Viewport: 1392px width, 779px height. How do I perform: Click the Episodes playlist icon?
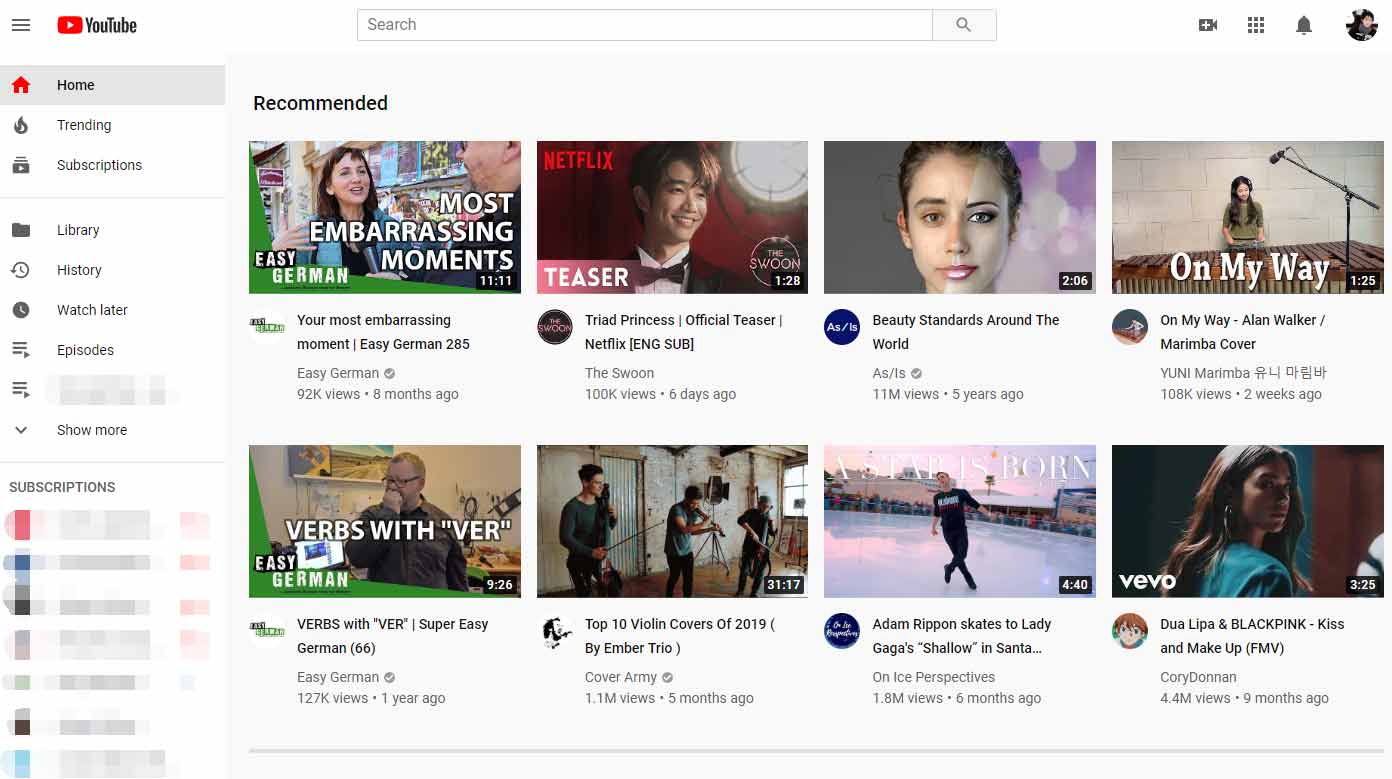pos(21,350)
